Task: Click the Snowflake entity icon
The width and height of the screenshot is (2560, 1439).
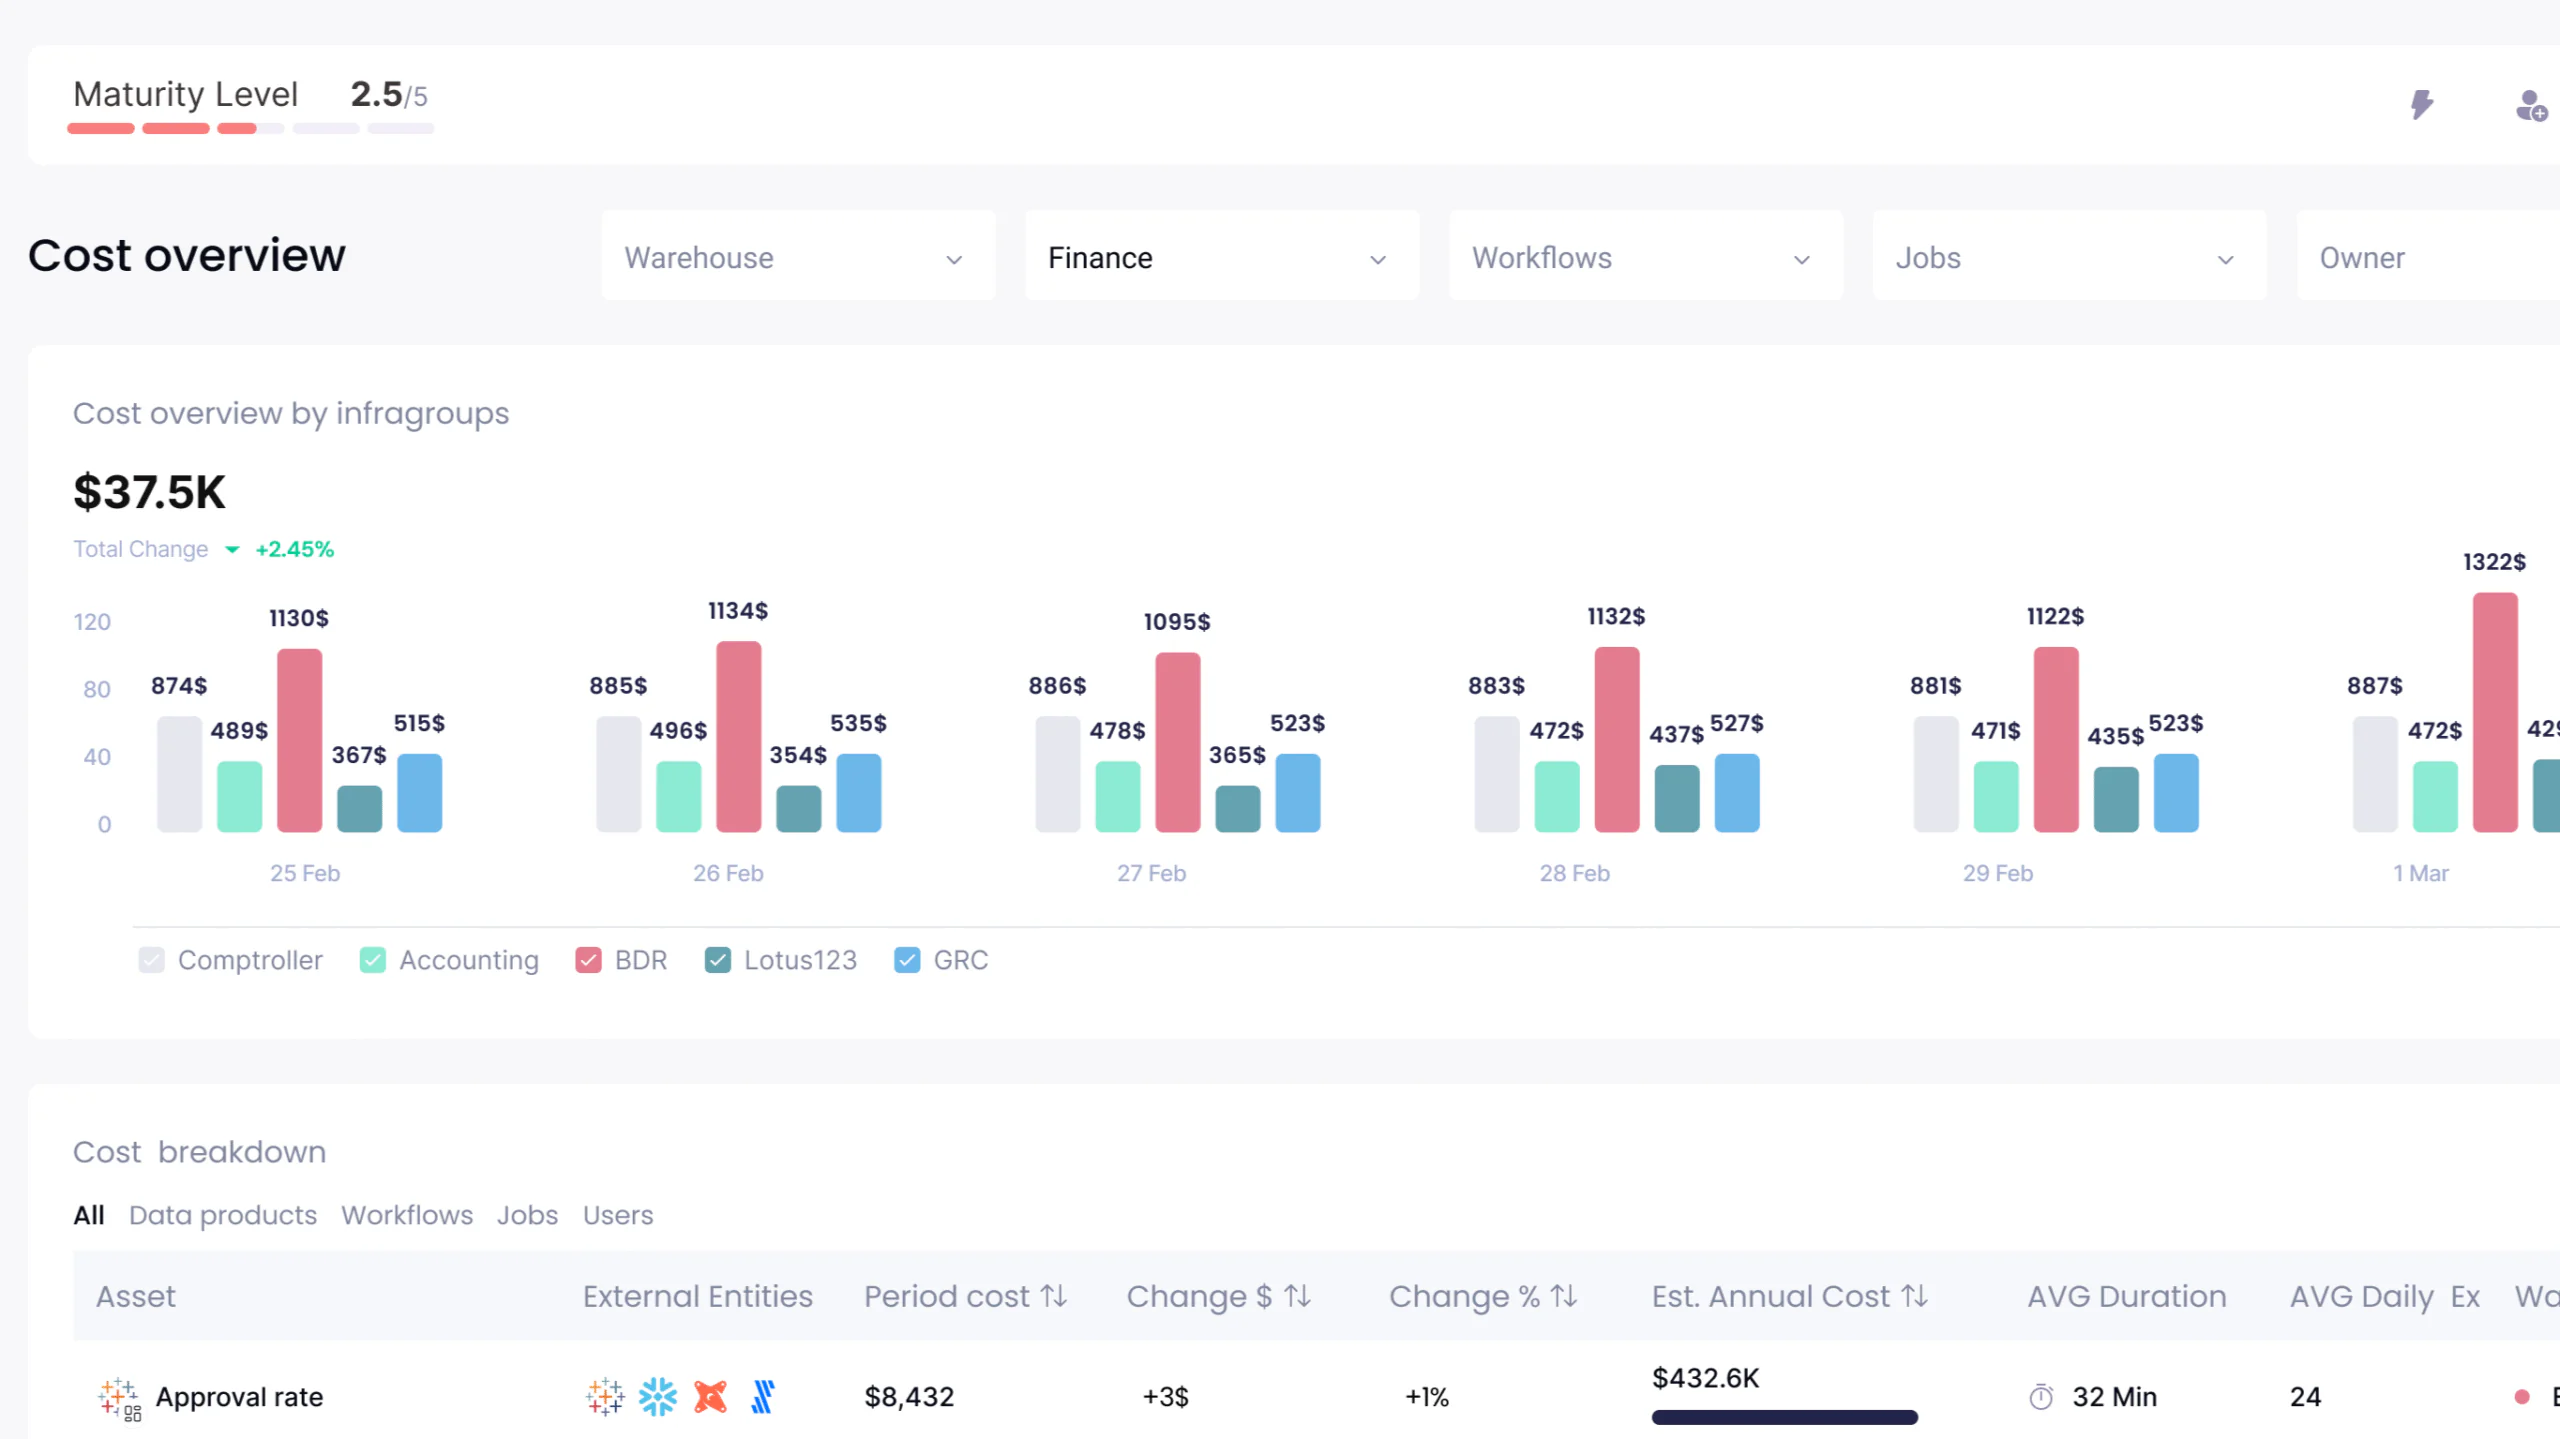Action: point(658,1396)
